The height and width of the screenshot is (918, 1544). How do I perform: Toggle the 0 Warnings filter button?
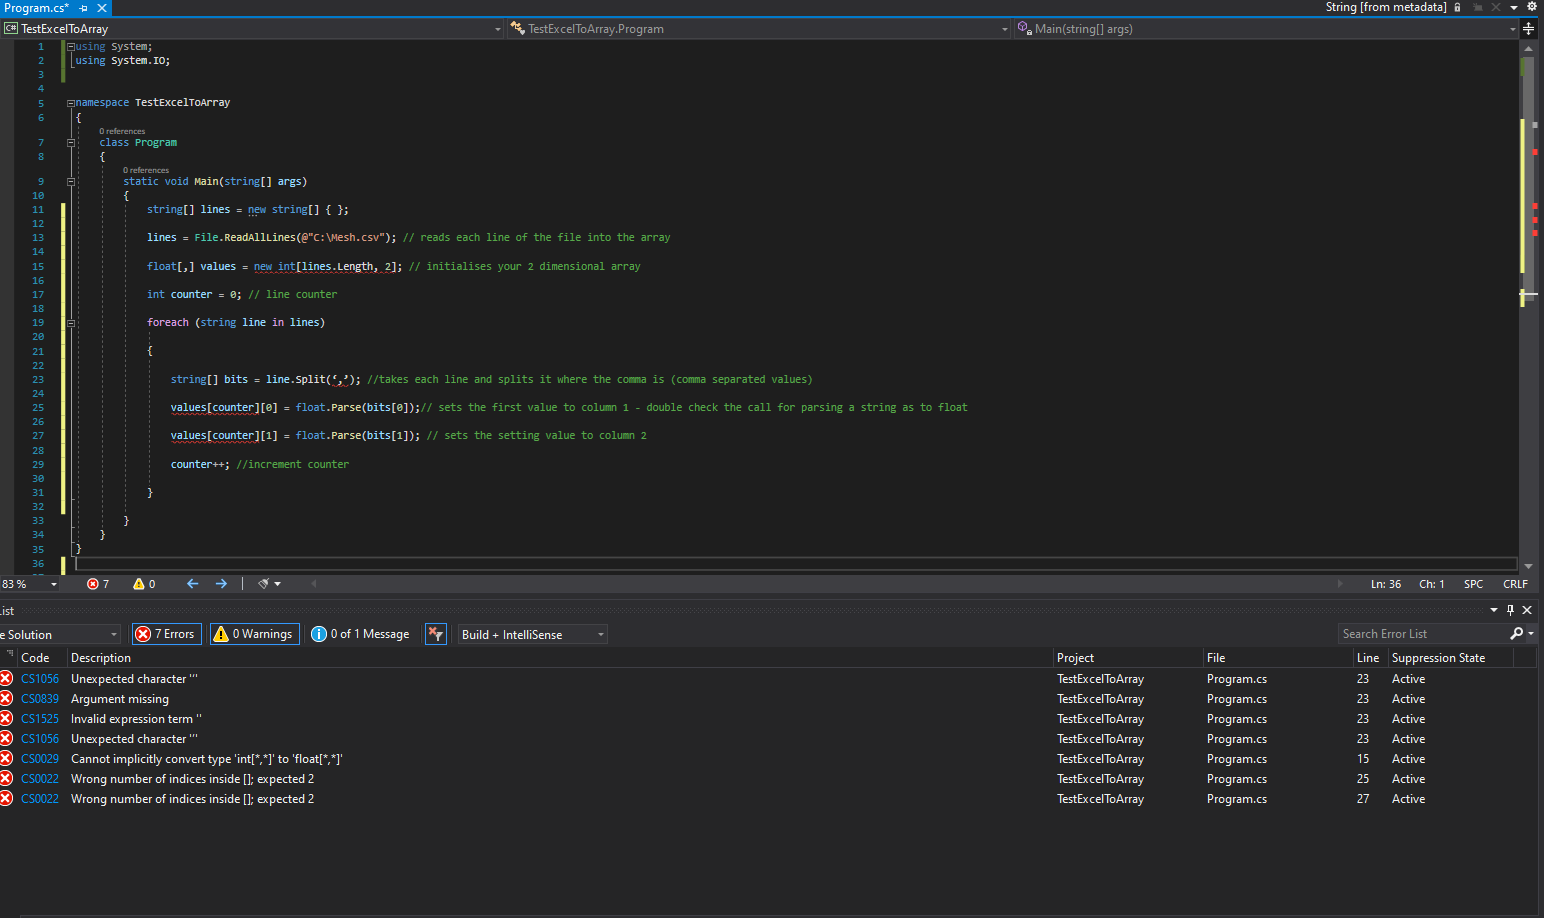coord(254,634)
